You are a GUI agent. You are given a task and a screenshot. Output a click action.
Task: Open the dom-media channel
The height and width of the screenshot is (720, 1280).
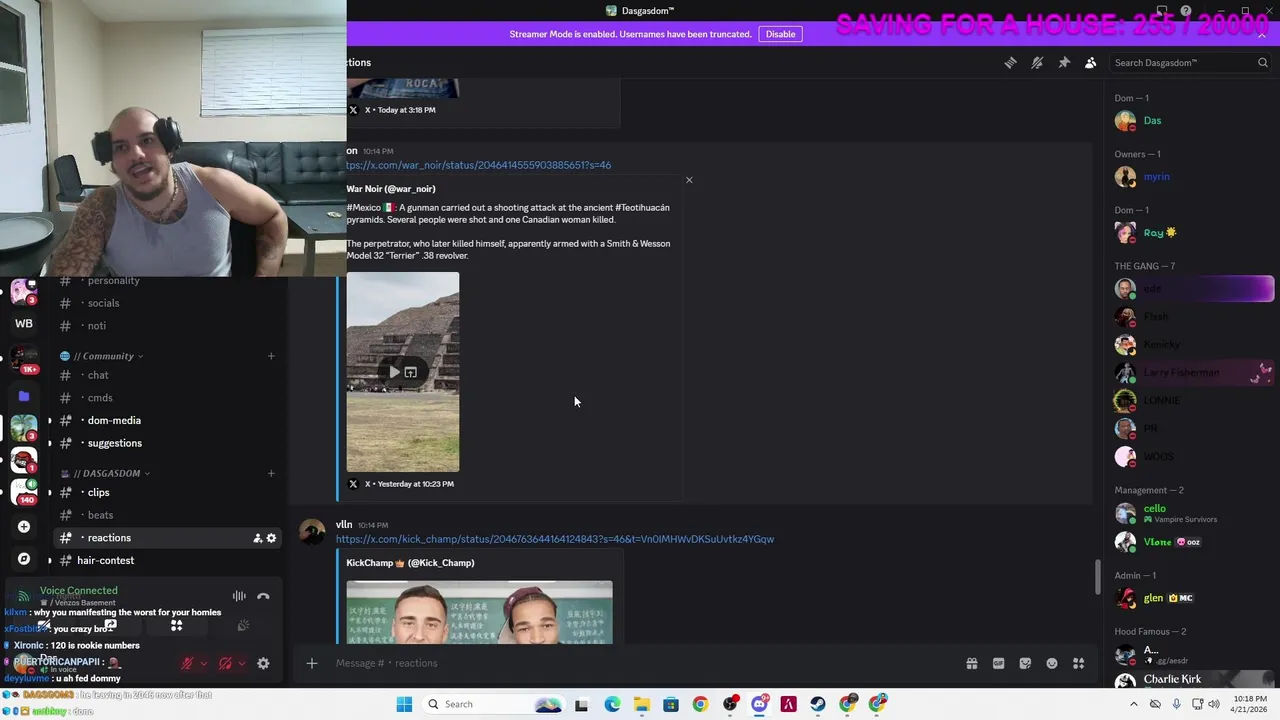click(x=114, y=421)
